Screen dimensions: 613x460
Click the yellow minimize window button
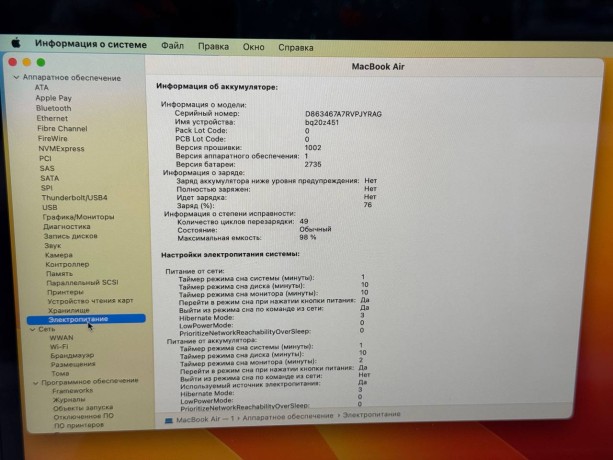point(28,62)
